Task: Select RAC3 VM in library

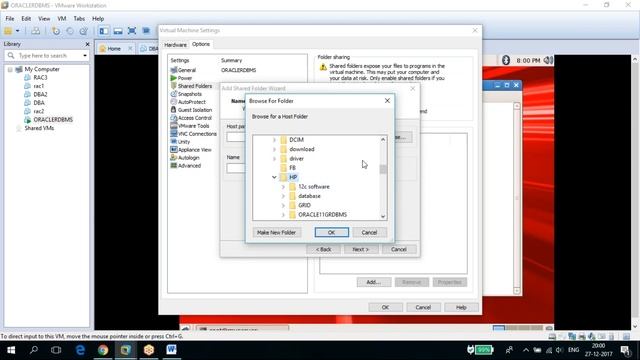Action: [x=40, y=78]
